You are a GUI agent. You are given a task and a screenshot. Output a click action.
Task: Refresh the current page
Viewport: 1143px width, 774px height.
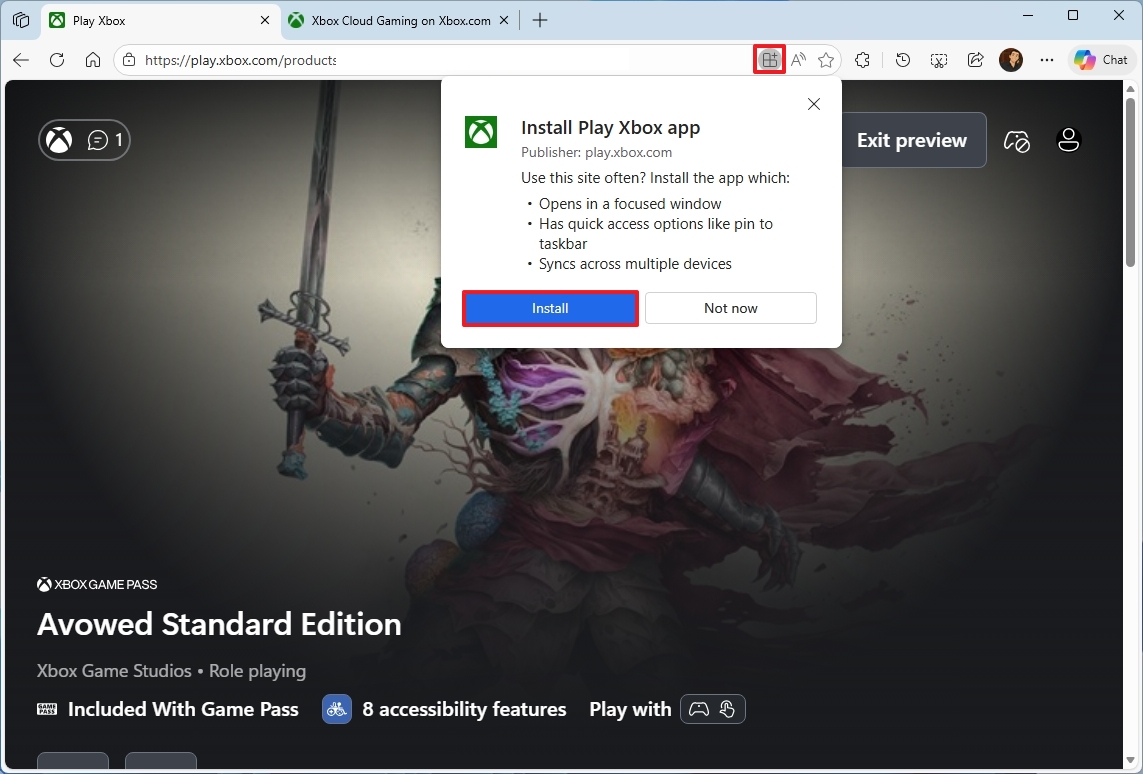pyautogui.click(x=57, y=60)
